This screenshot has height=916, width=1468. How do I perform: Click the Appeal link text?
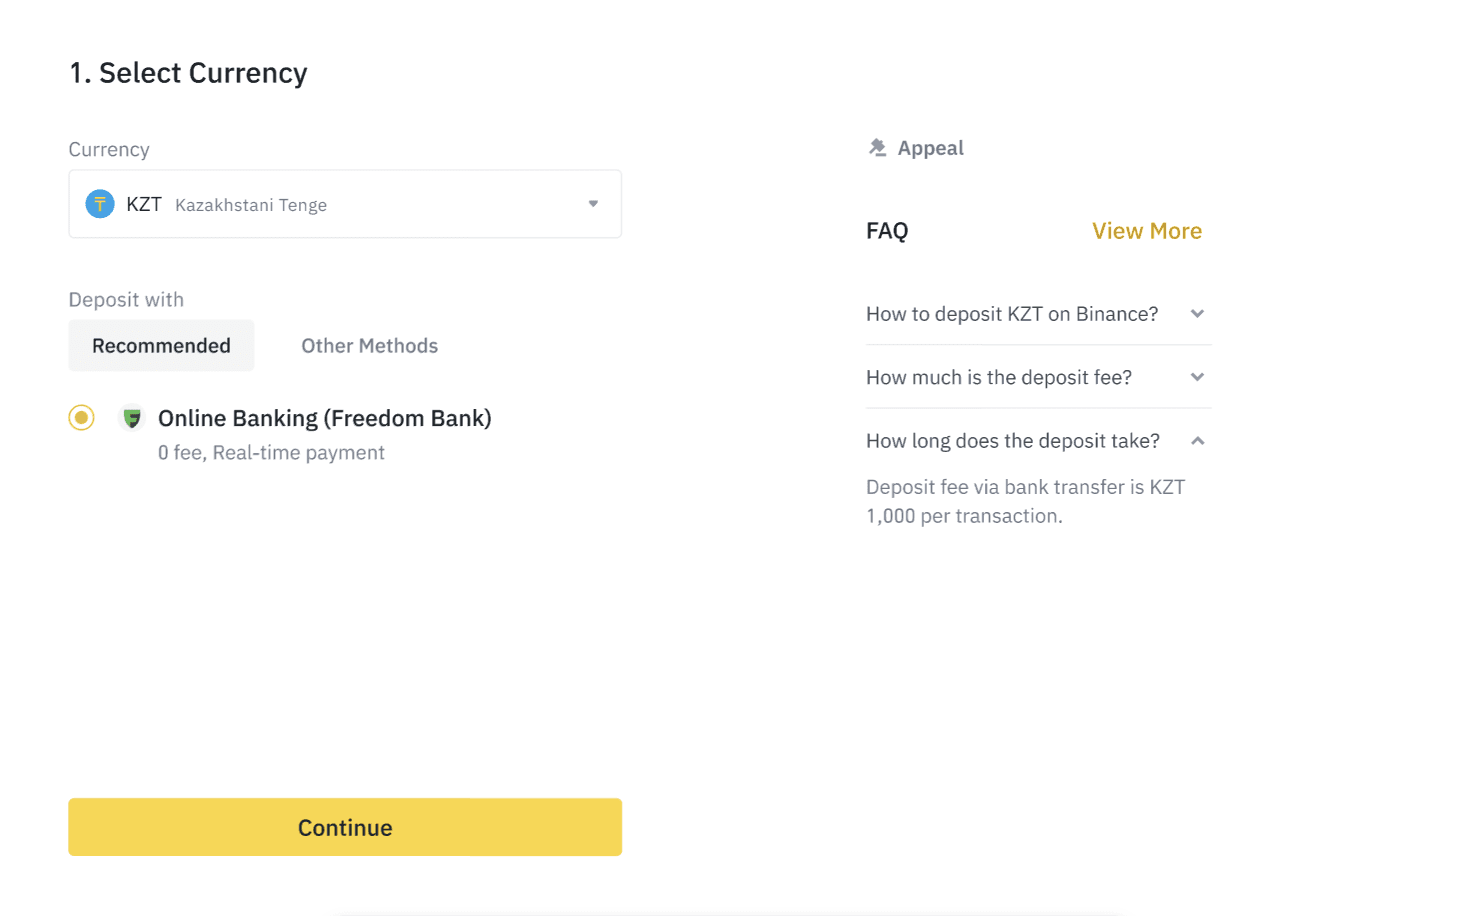click(x=930, y=148)
